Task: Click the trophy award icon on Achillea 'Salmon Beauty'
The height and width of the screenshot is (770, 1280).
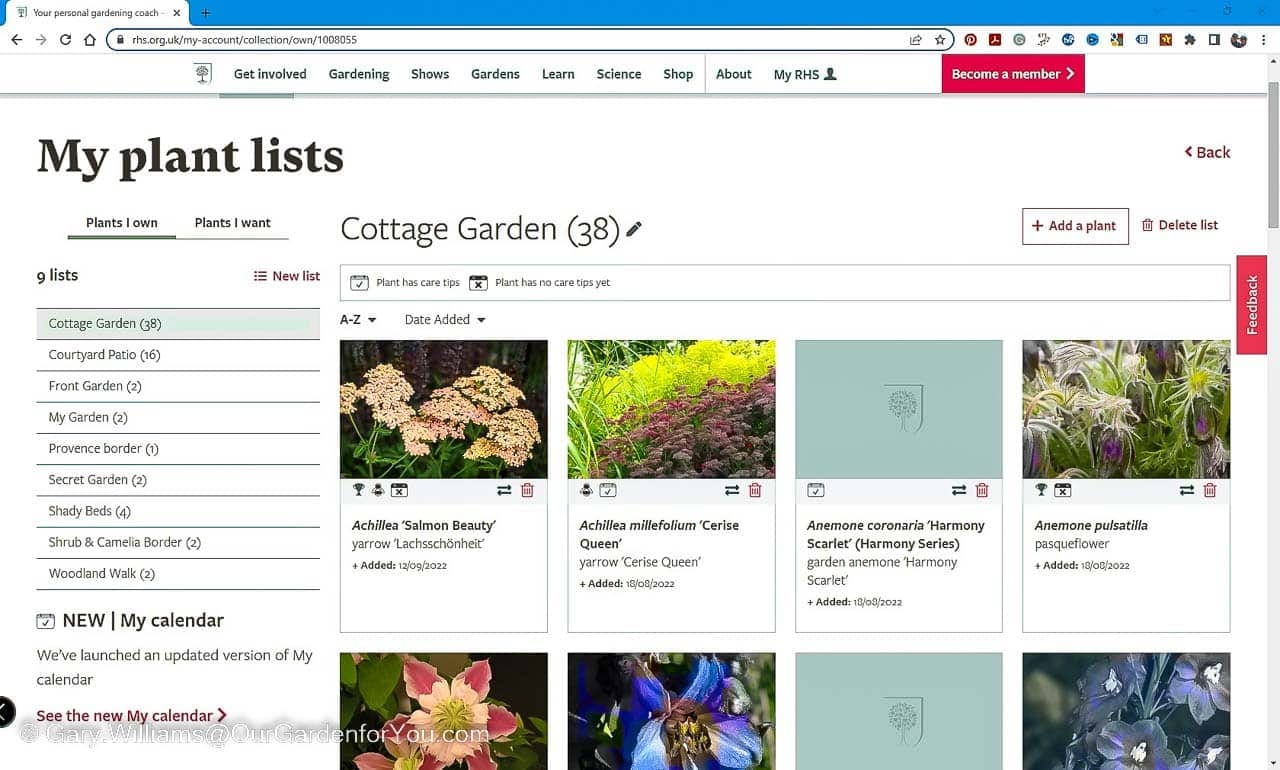Action: pos(359,490)
